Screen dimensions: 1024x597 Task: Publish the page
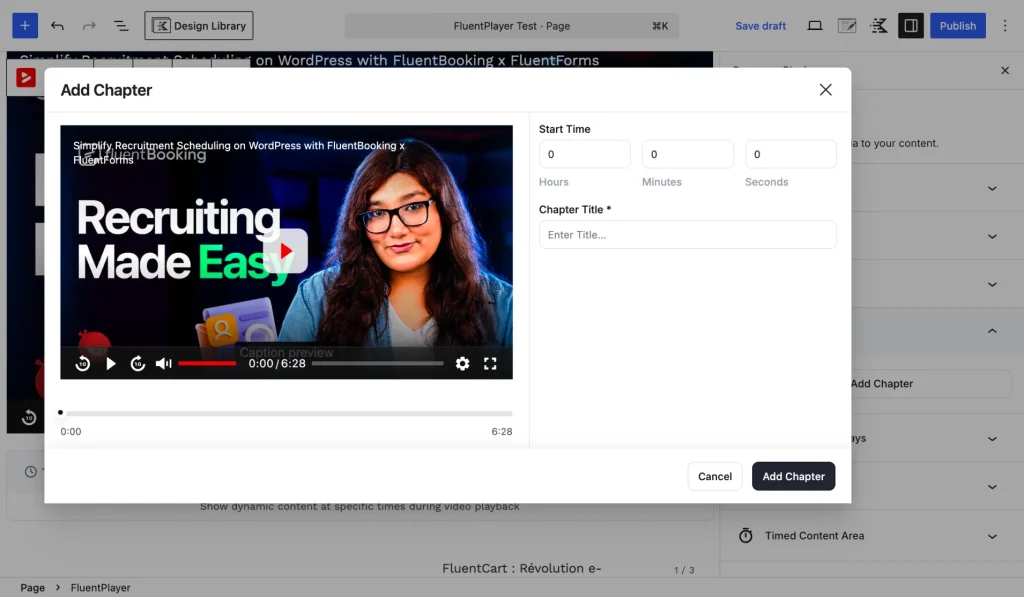coord(957,25)
